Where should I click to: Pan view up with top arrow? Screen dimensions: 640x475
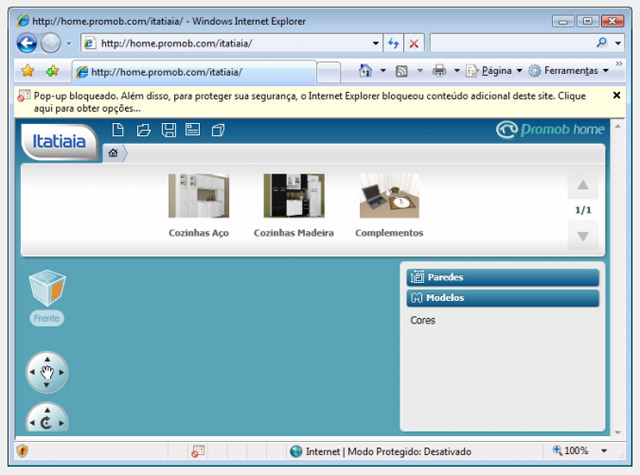click(47, 359)
